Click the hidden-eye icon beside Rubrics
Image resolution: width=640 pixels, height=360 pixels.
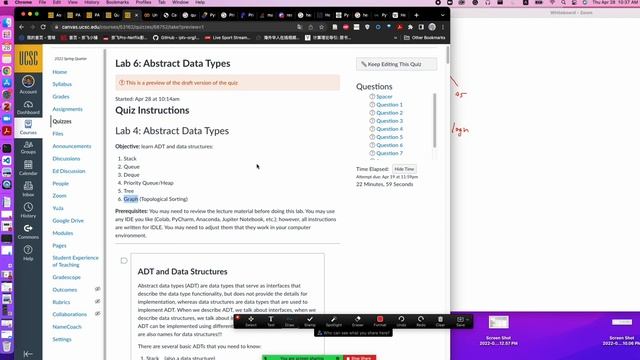(98, 302)
